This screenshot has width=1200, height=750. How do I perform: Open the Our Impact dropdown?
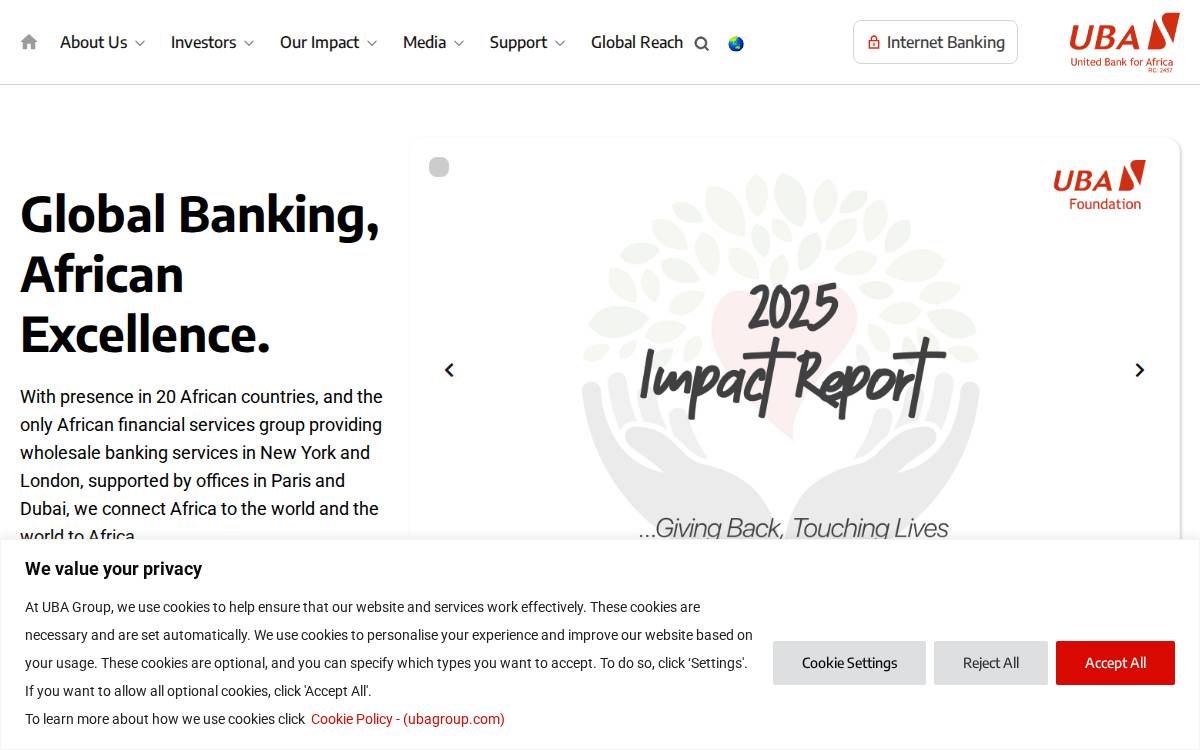328,42
